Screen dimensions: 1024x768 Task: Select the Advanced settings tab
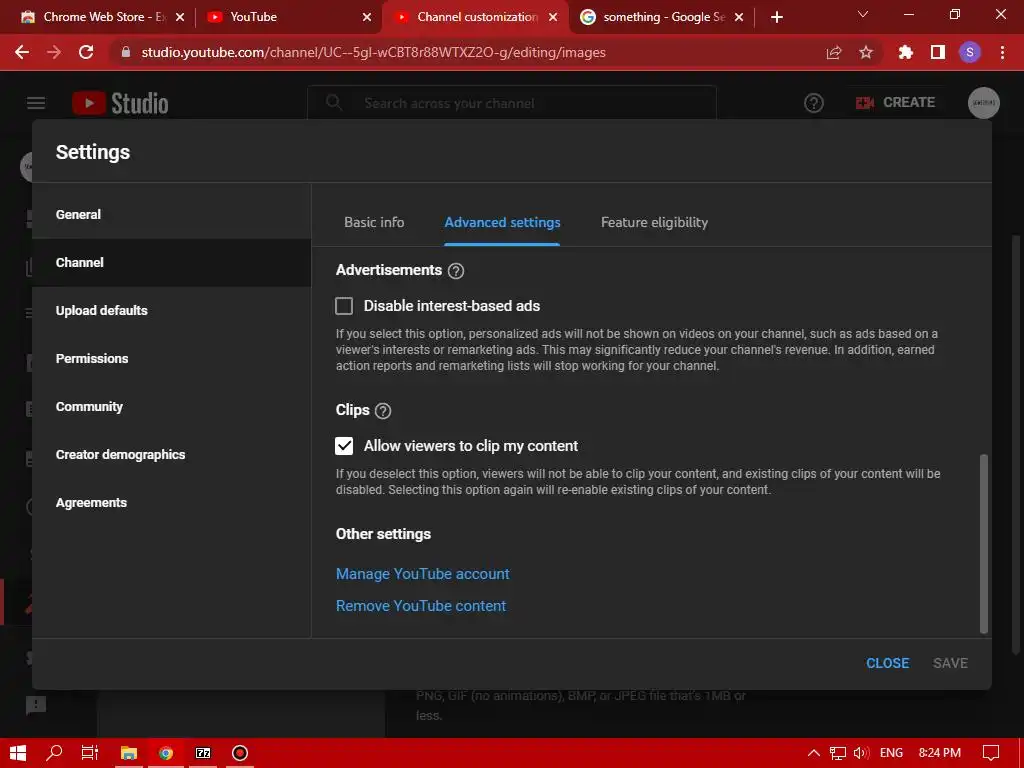point(502,223)
